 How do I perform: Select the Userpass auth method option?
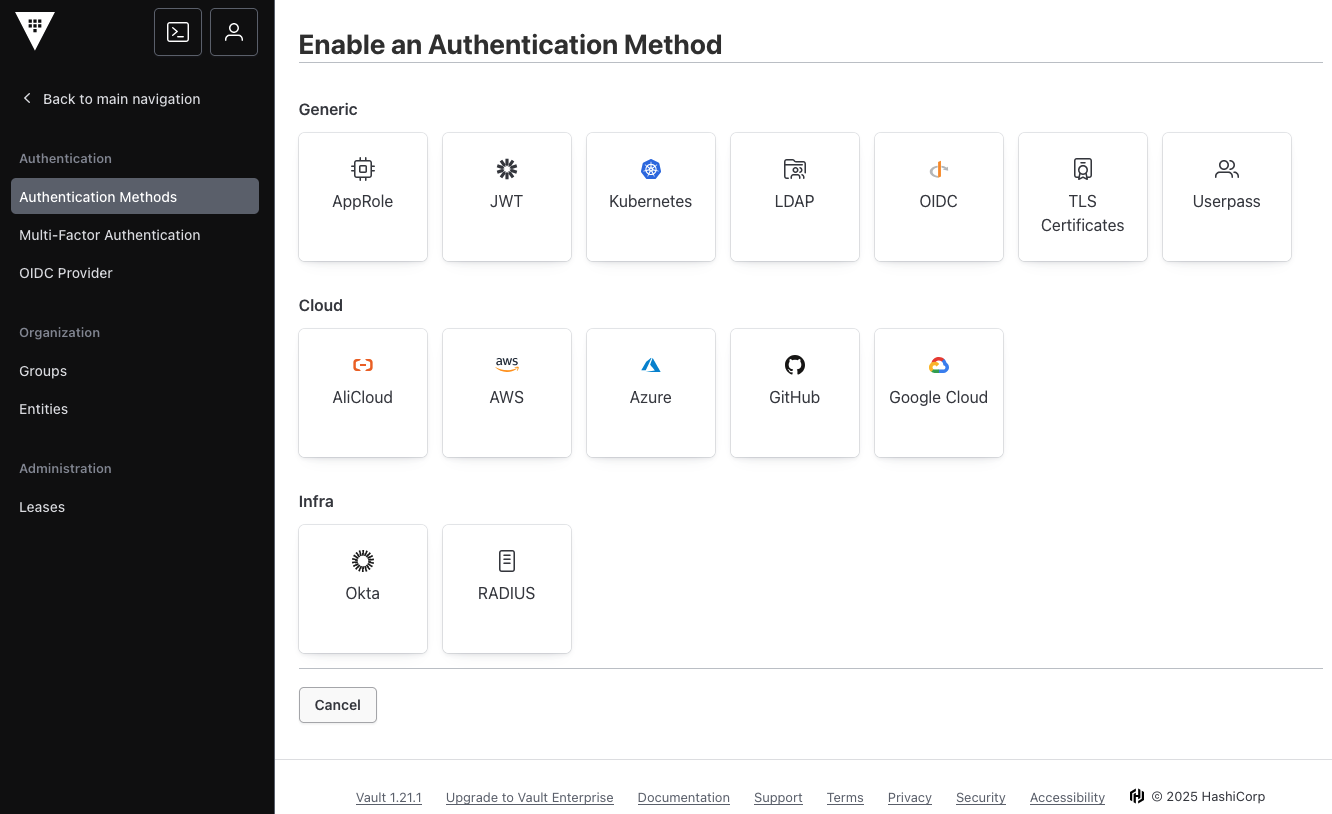pyautogui.click(x=1227, y=197)
